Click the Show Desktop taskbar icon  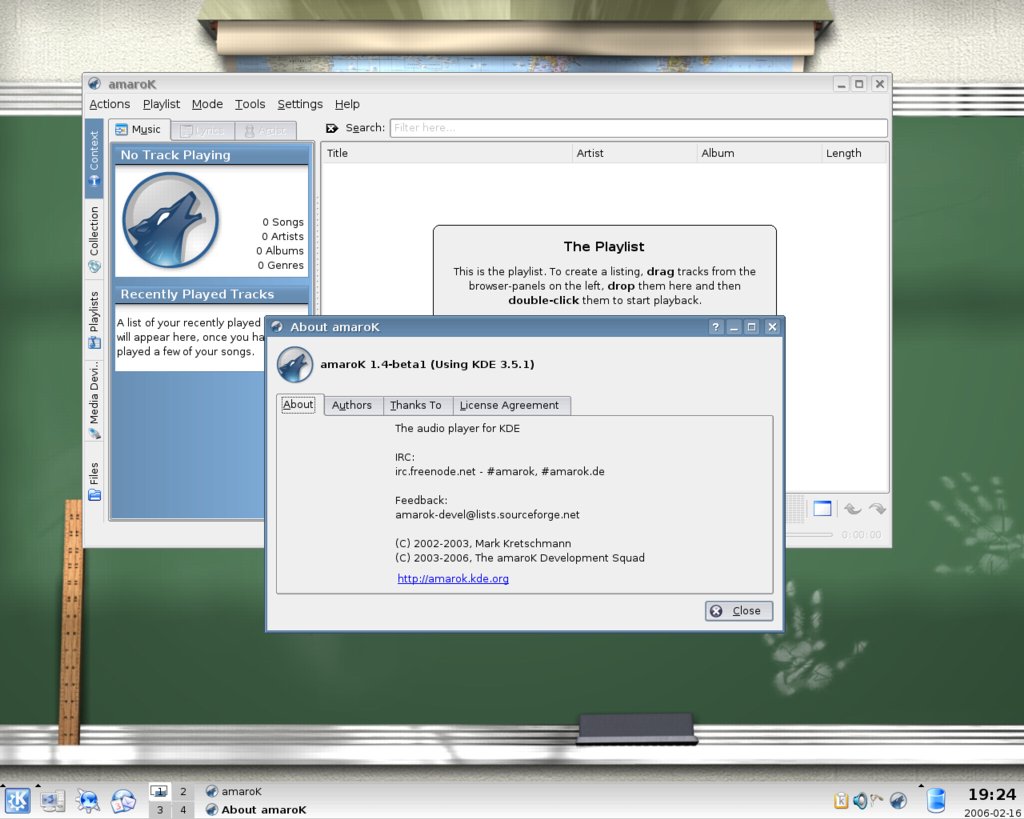[x=53, y=801]
